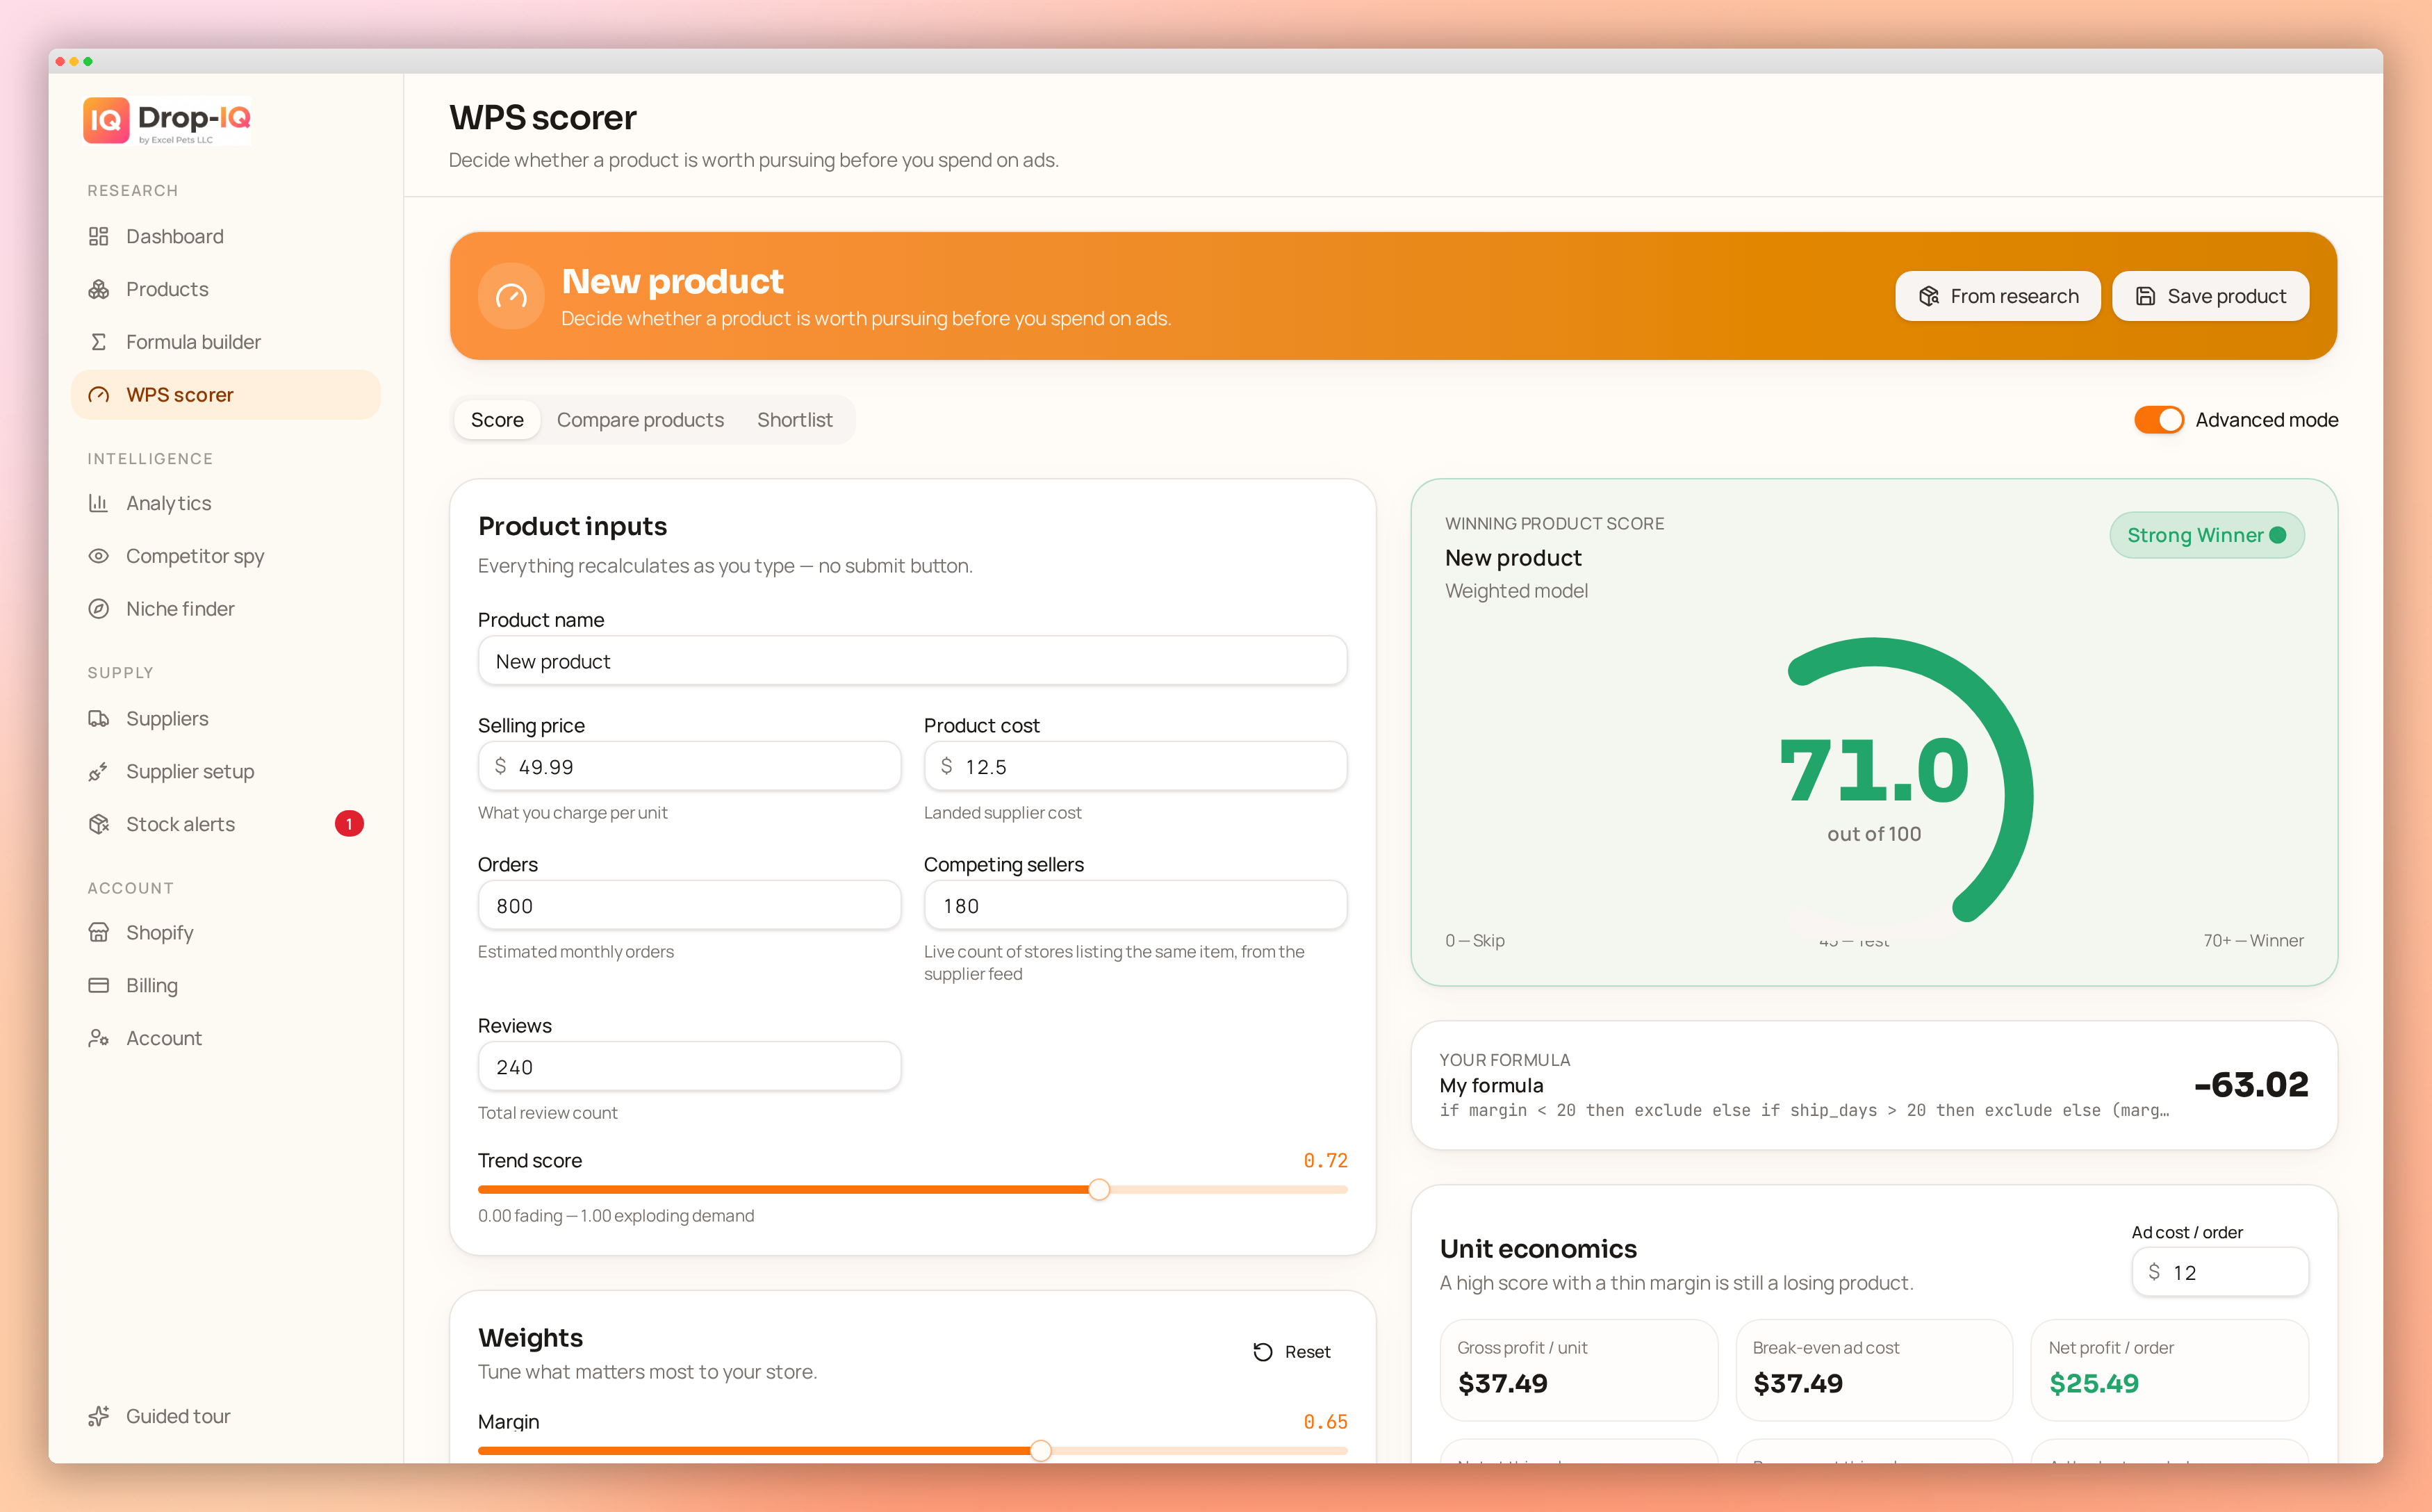
Task: Click the Account user-settings icon
Action: coord(98,1038)
